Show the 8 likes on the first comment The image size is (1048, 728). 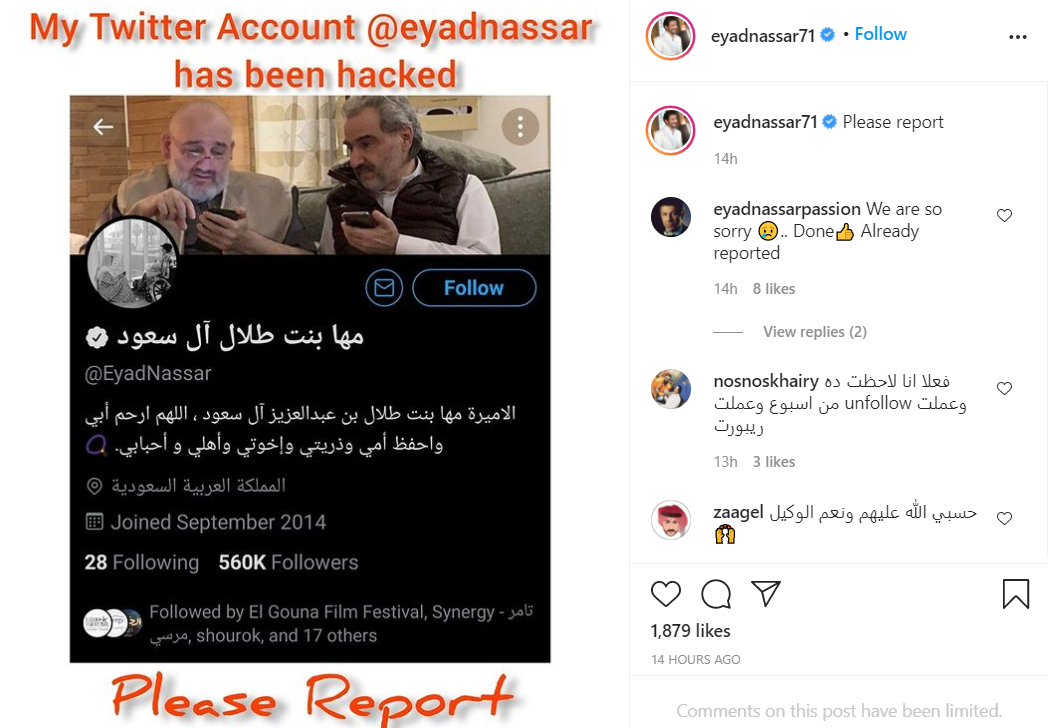773,289
